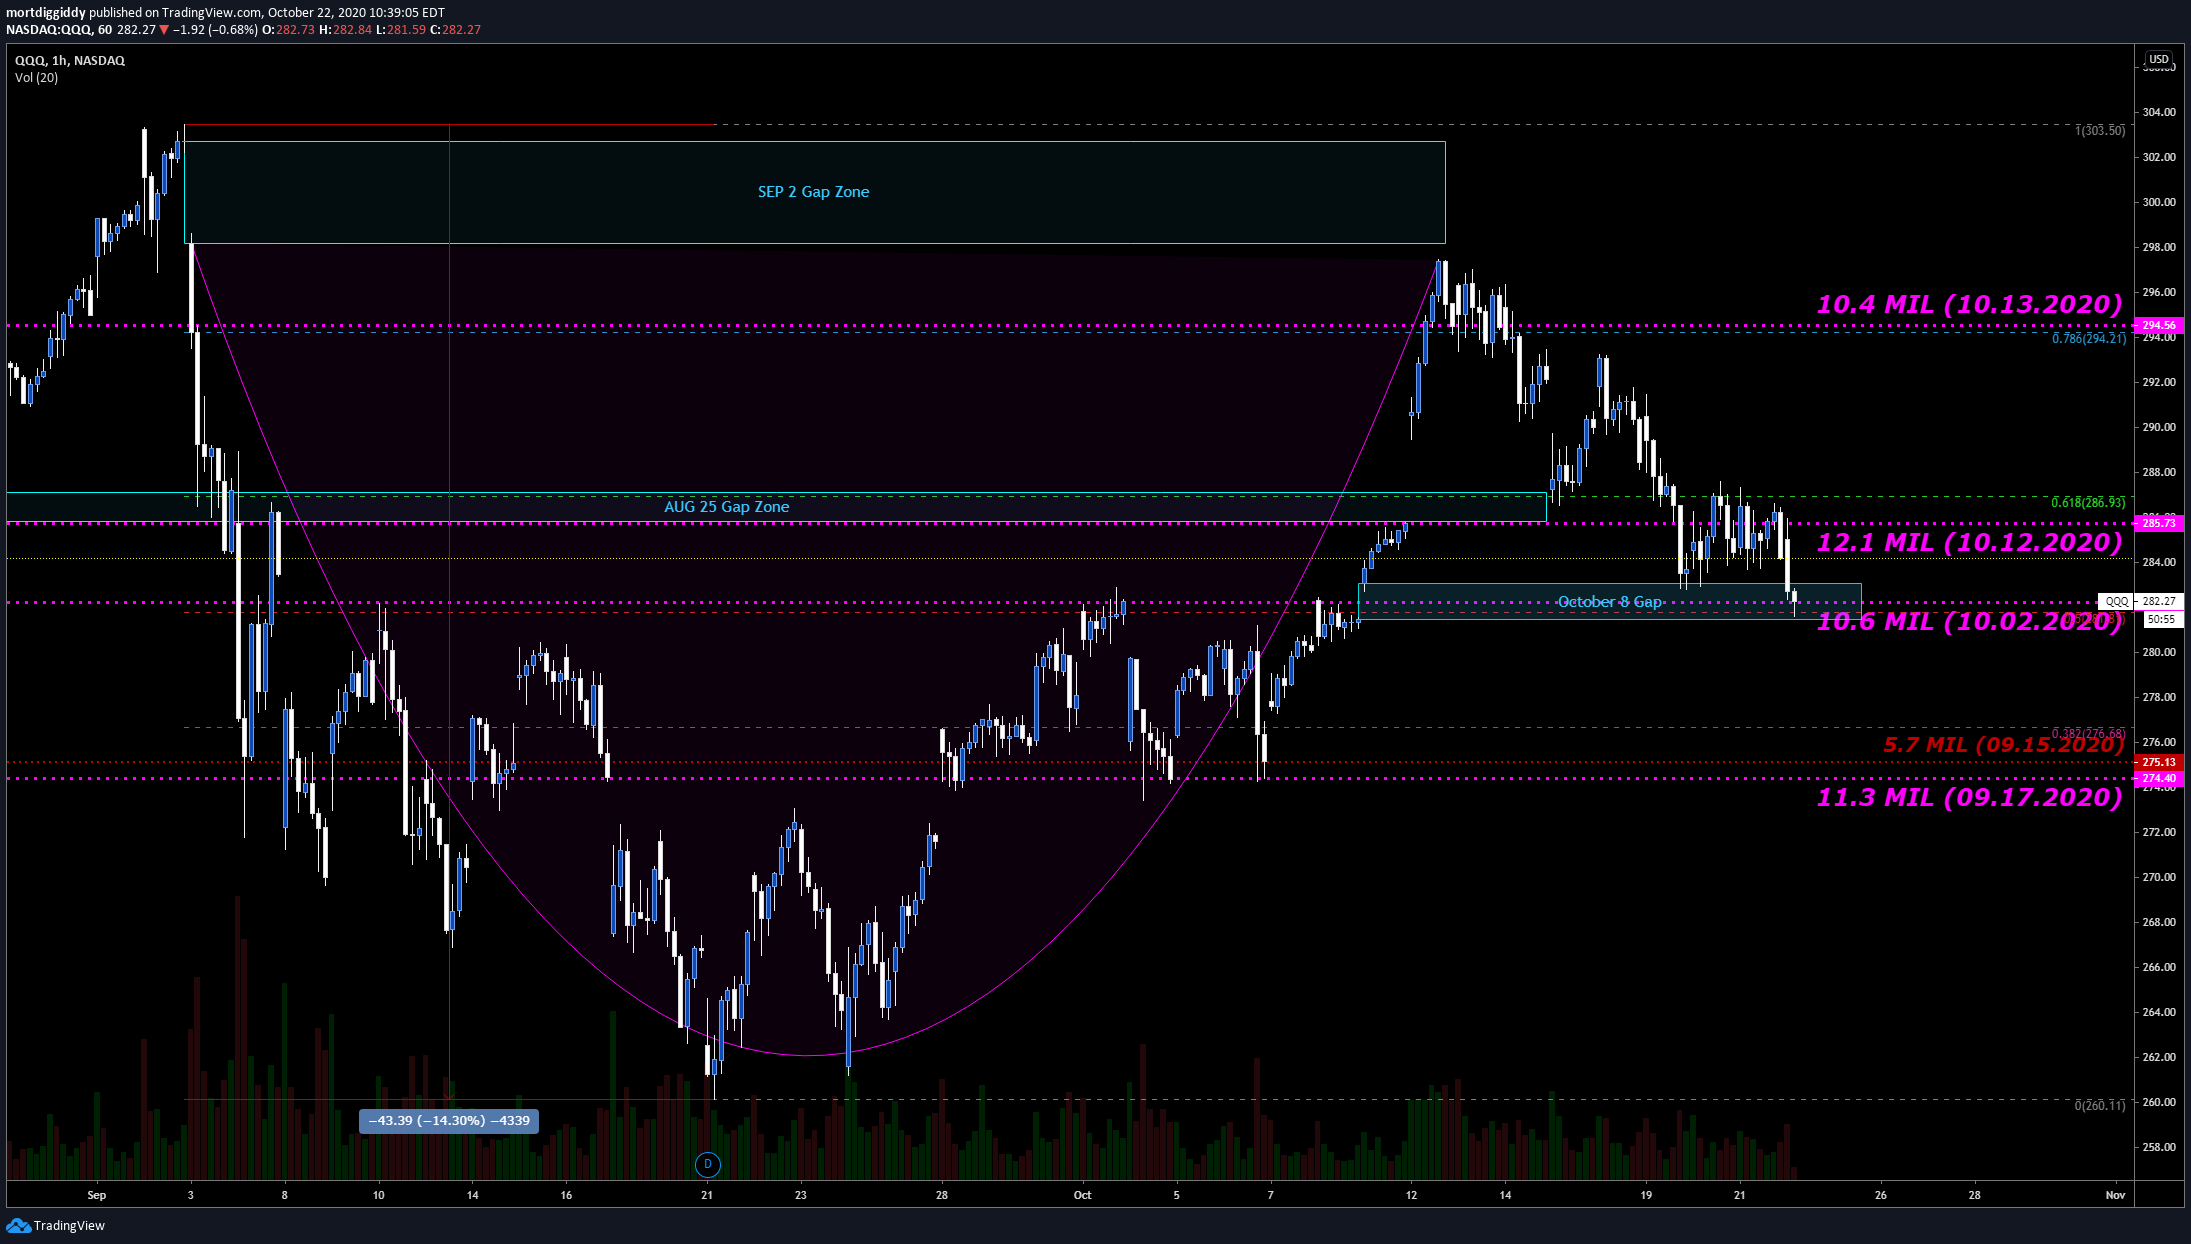Viewport: 2191px width, 1244px height.
Task: Click the mortdiggiddy author name
Action: [x=46, y=13]
